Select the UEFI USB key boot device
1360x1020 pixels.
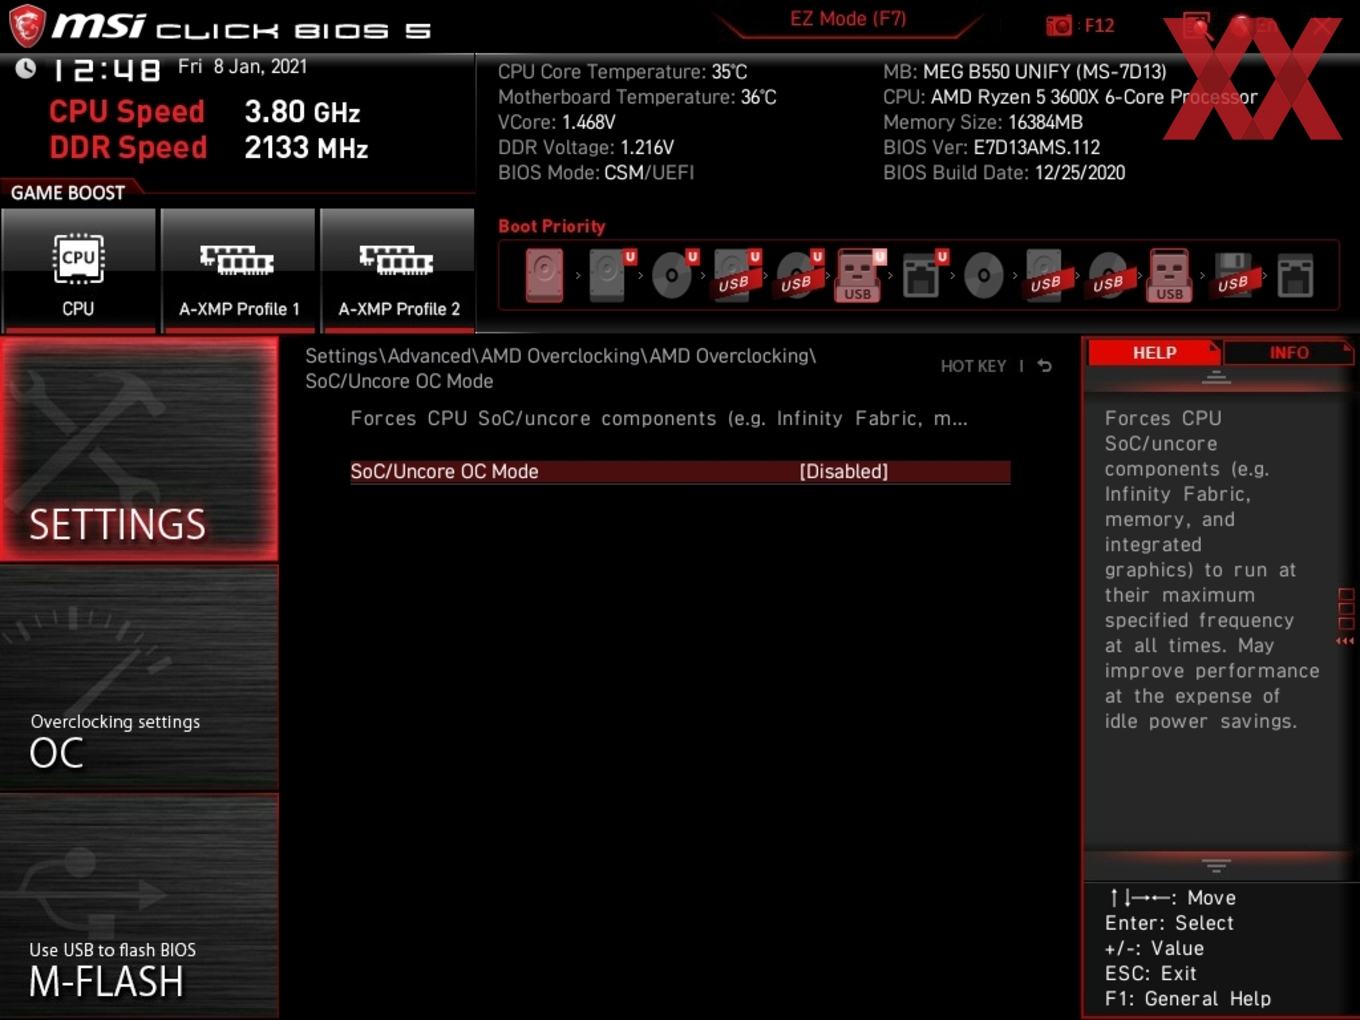(x=859, y=275)
